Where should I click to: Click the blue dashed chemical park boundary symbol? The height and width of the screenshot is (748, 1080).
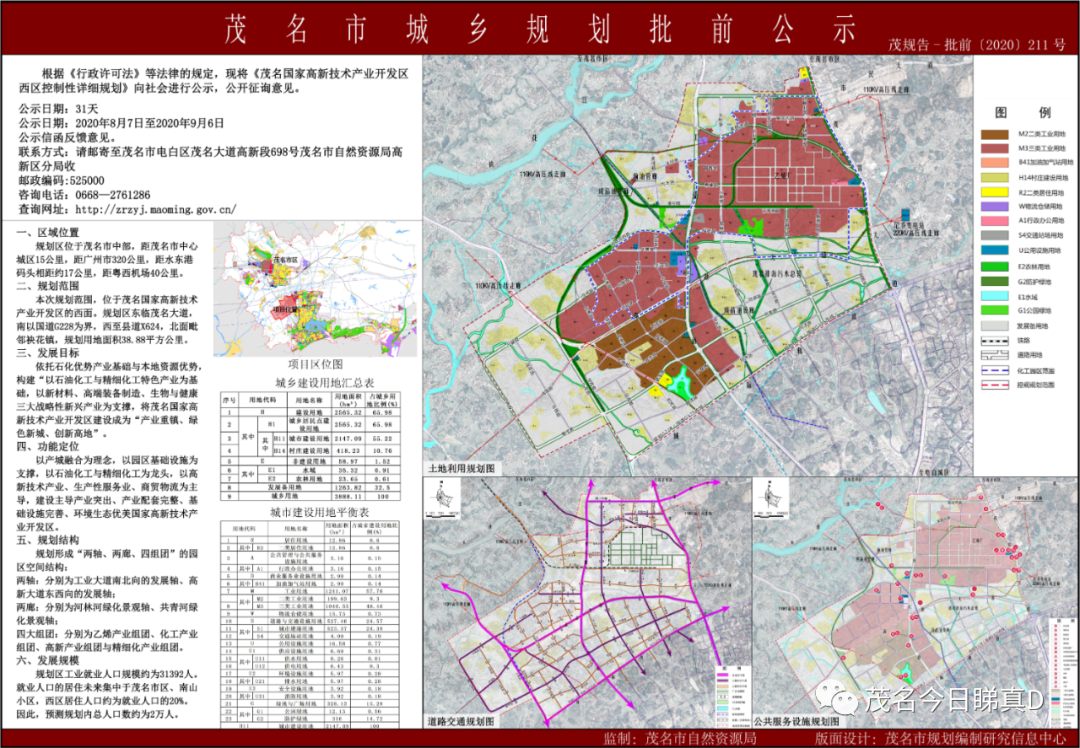tap(996, 371)
